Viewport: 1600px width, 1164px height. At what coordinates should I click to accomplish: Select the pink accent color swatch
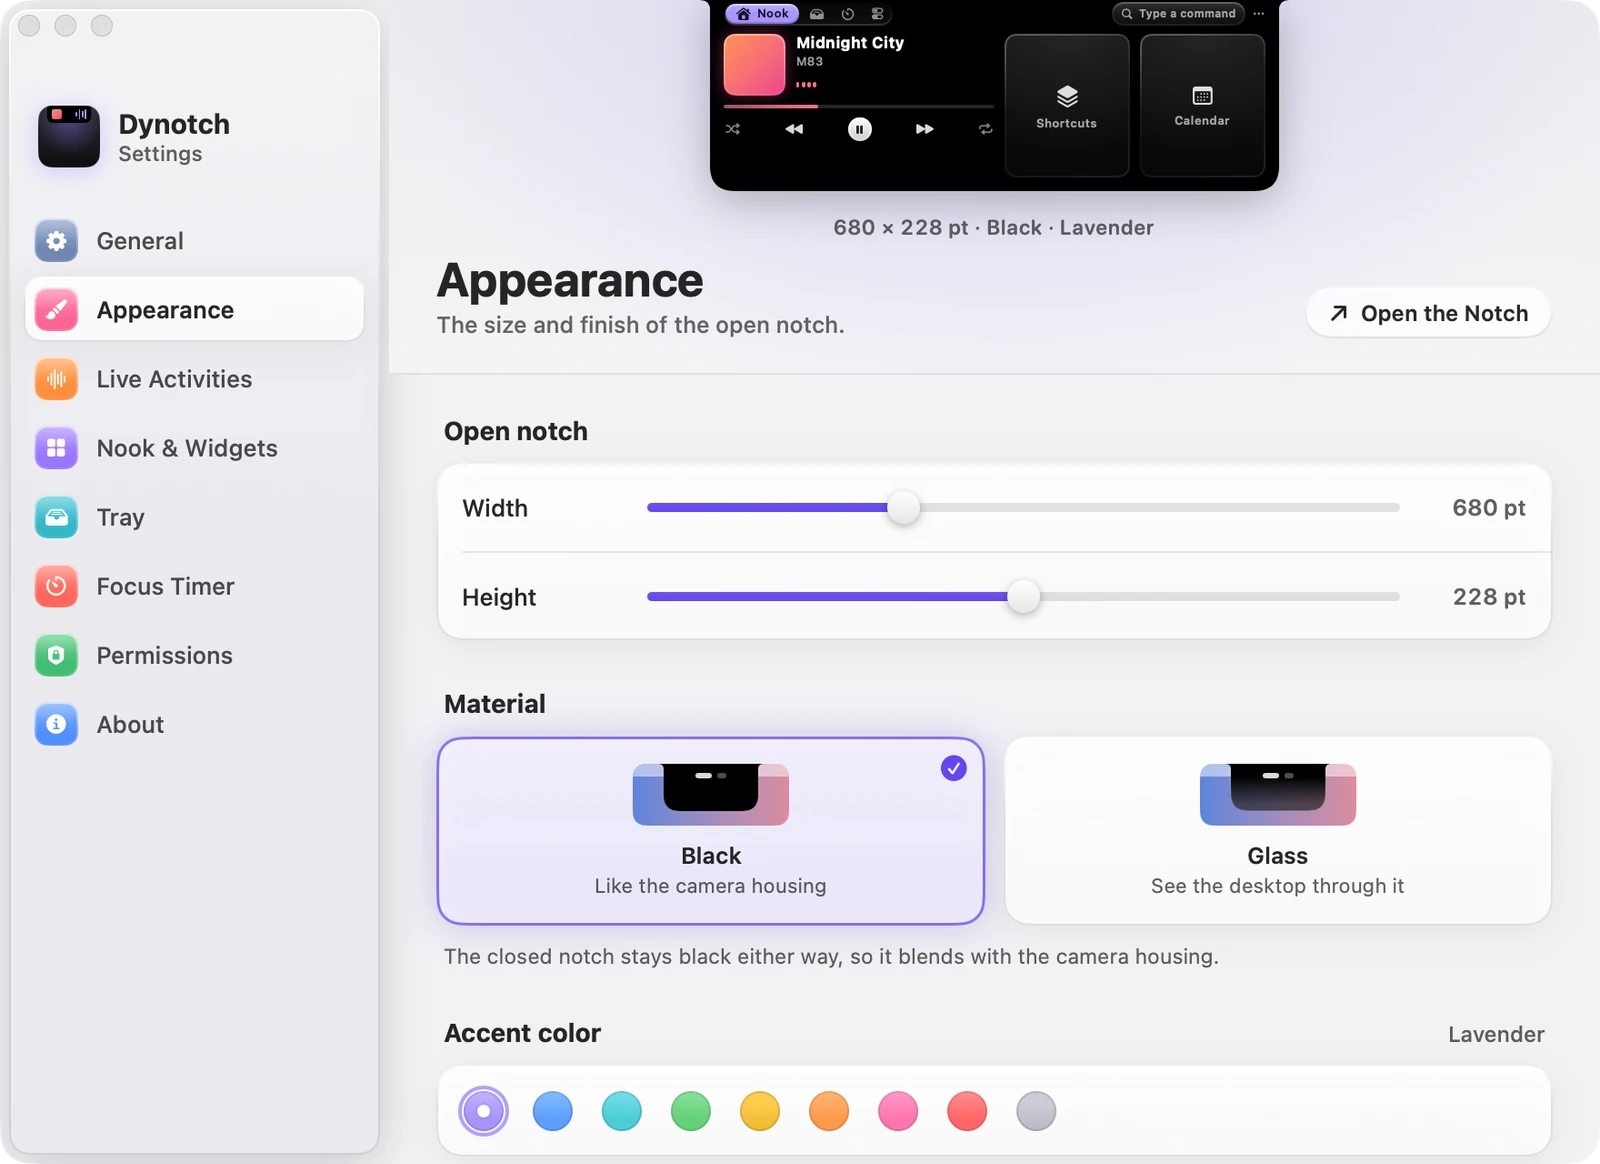tap(898, 1111)
